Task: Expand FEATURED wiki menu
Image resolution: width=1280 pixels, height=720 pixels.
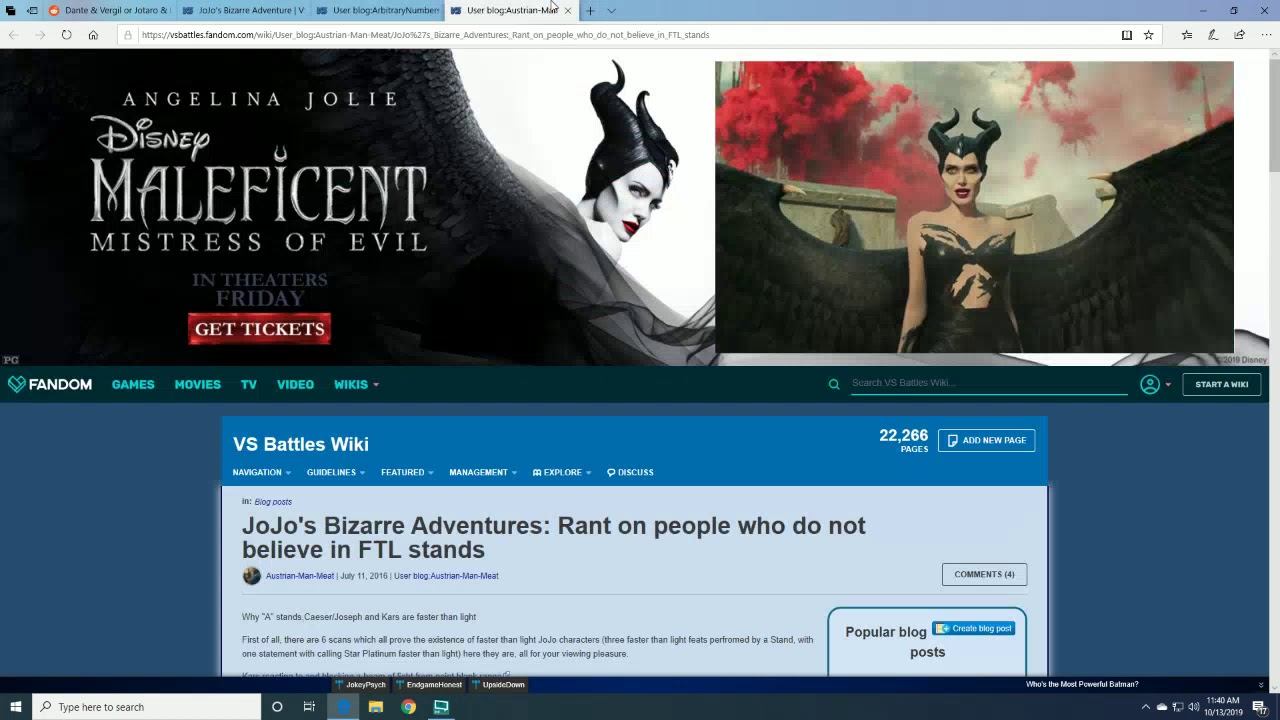Action: click(x=407, y=472)
